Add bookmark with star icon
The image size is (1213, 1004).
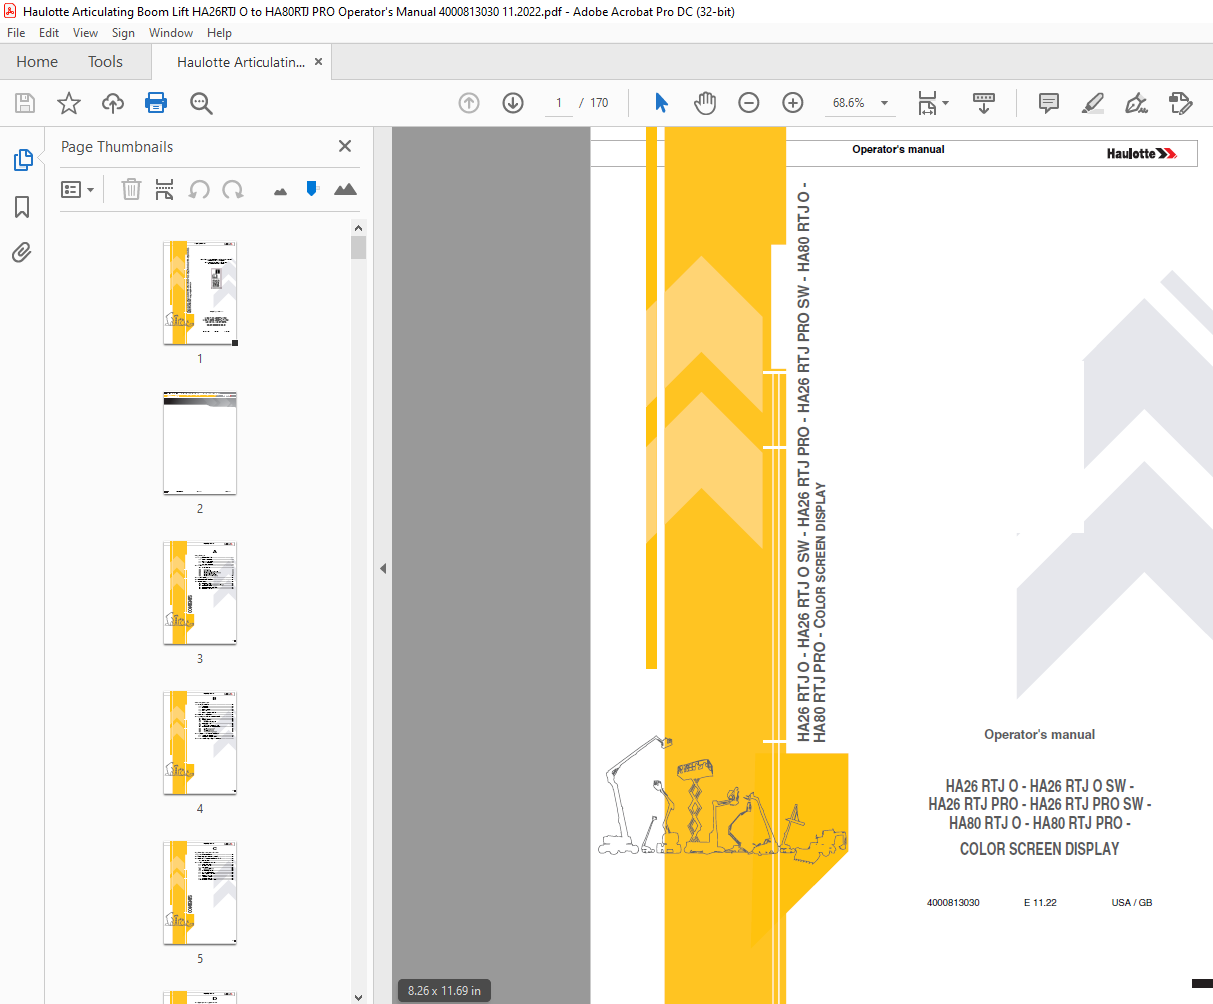(69, 103)
